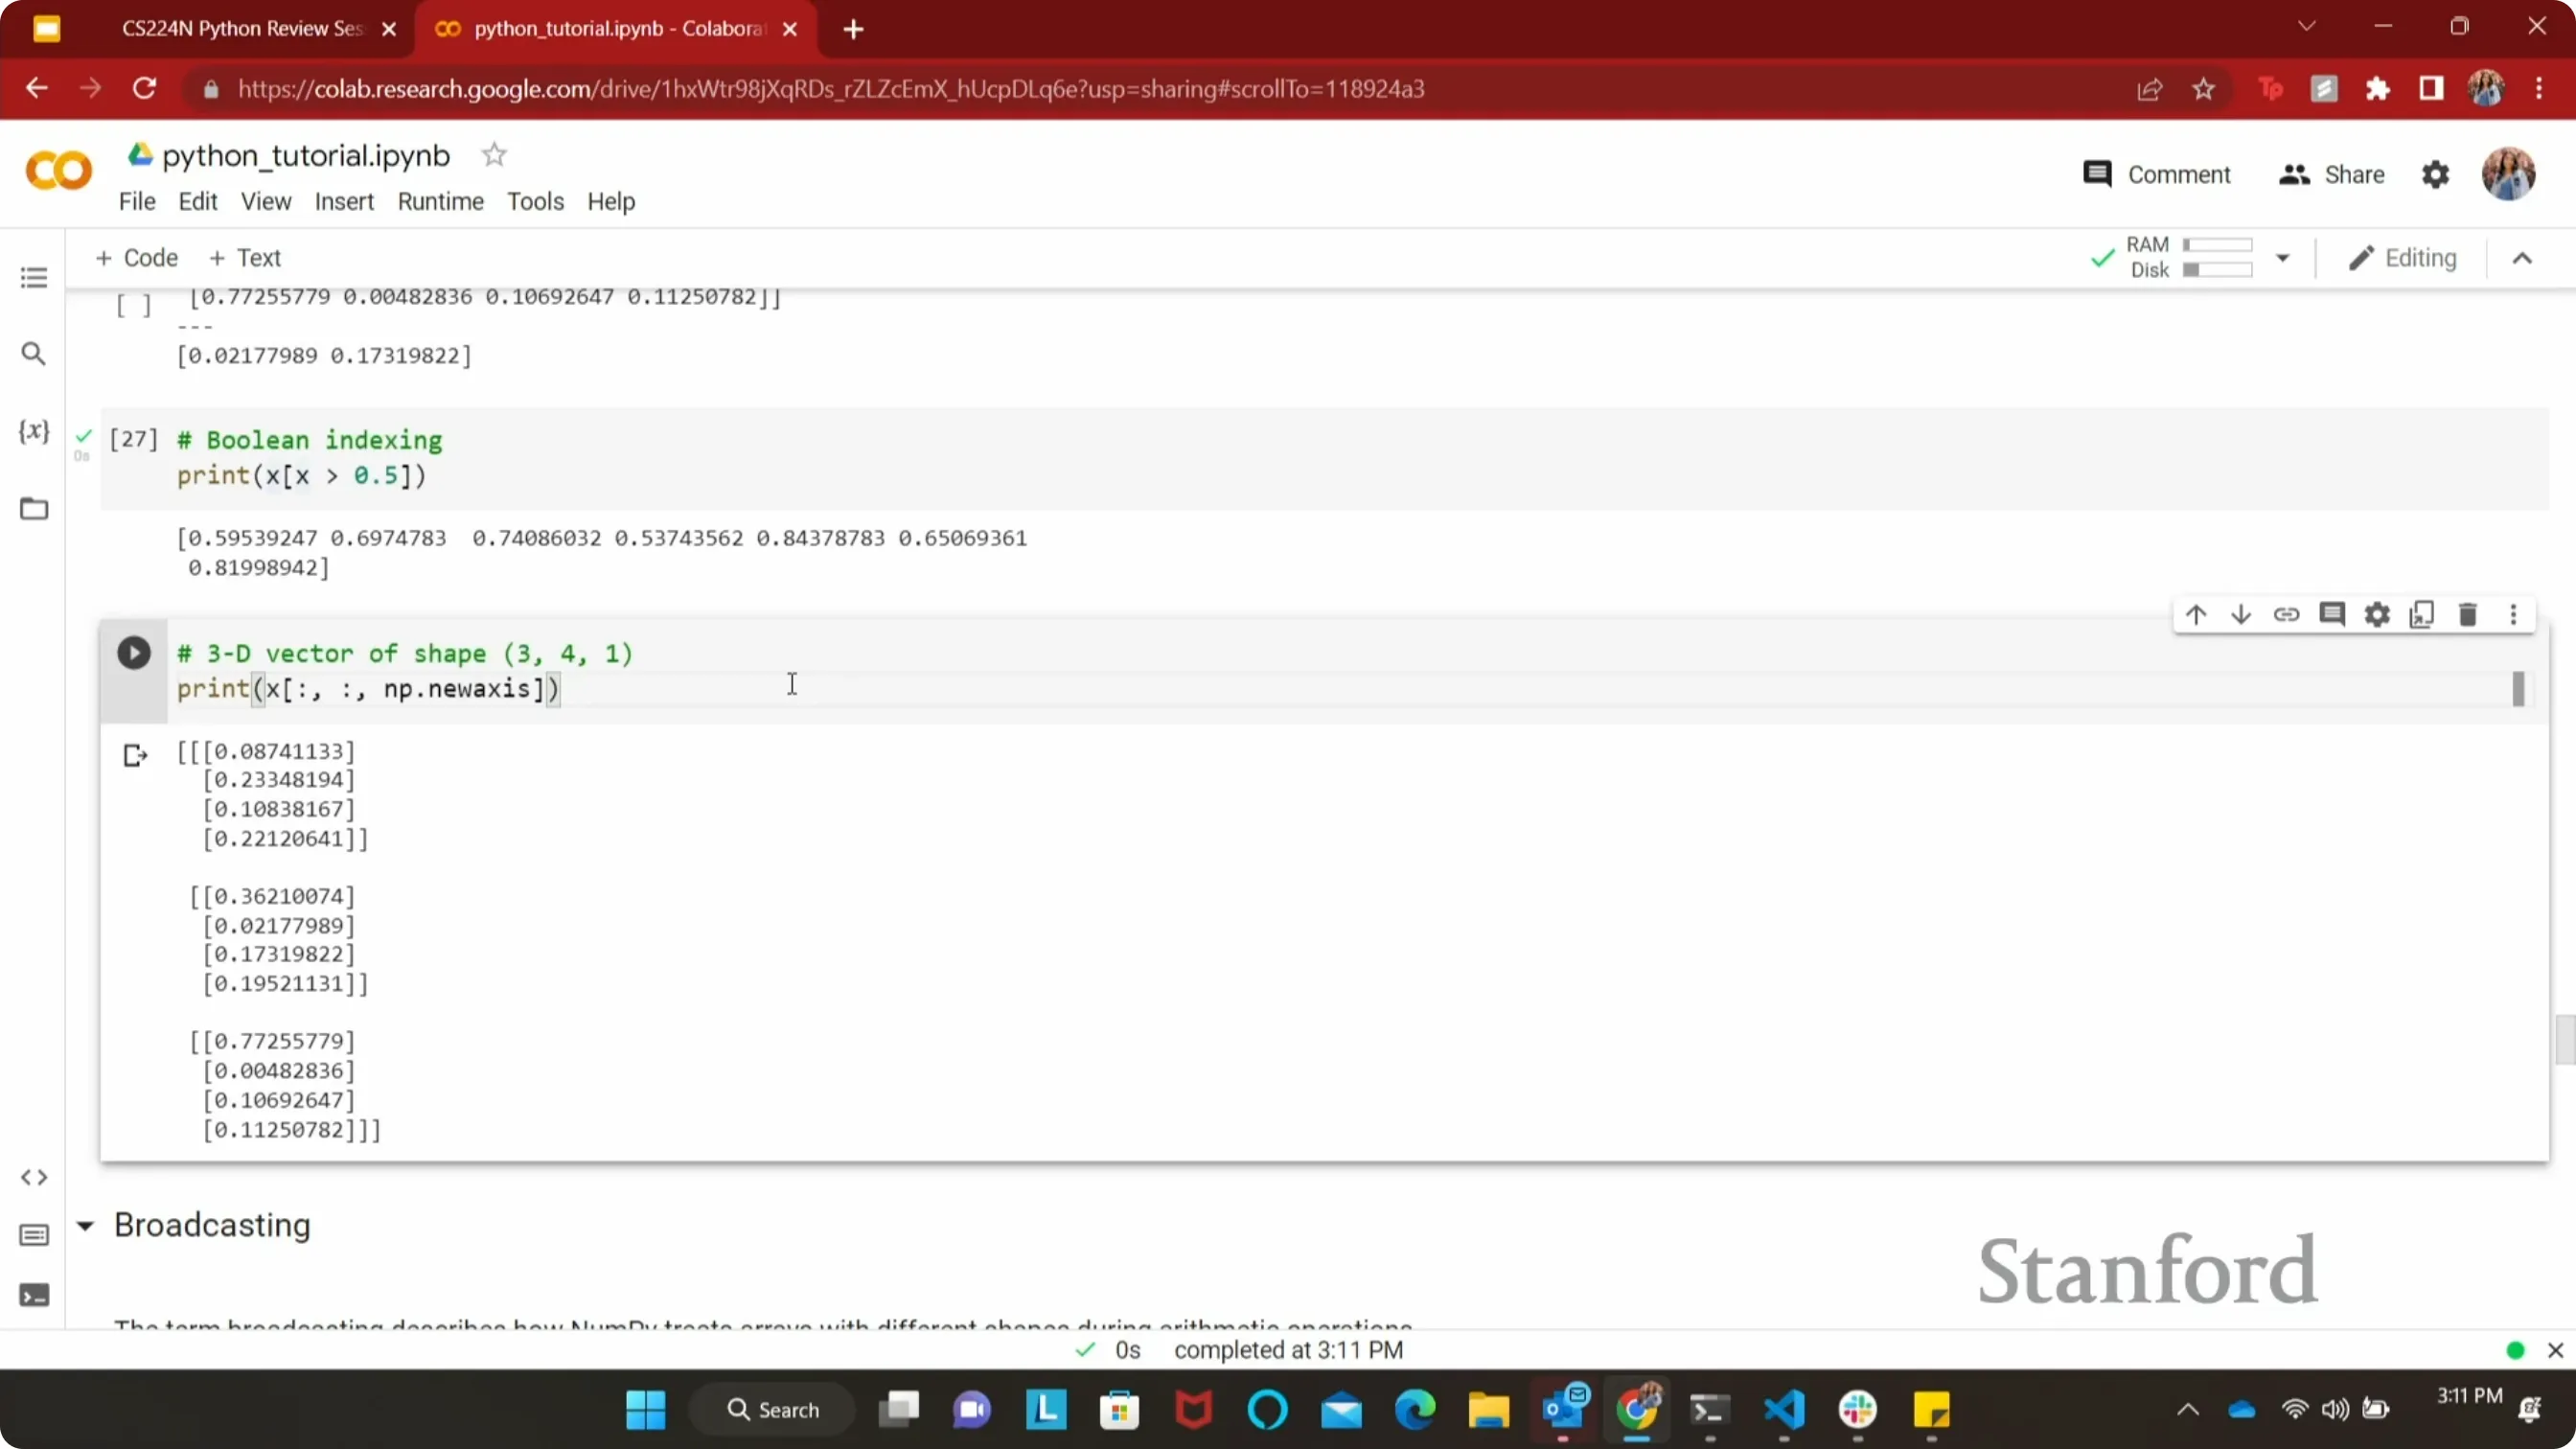Open Visual Studio Code from taskbar

1784,1410
